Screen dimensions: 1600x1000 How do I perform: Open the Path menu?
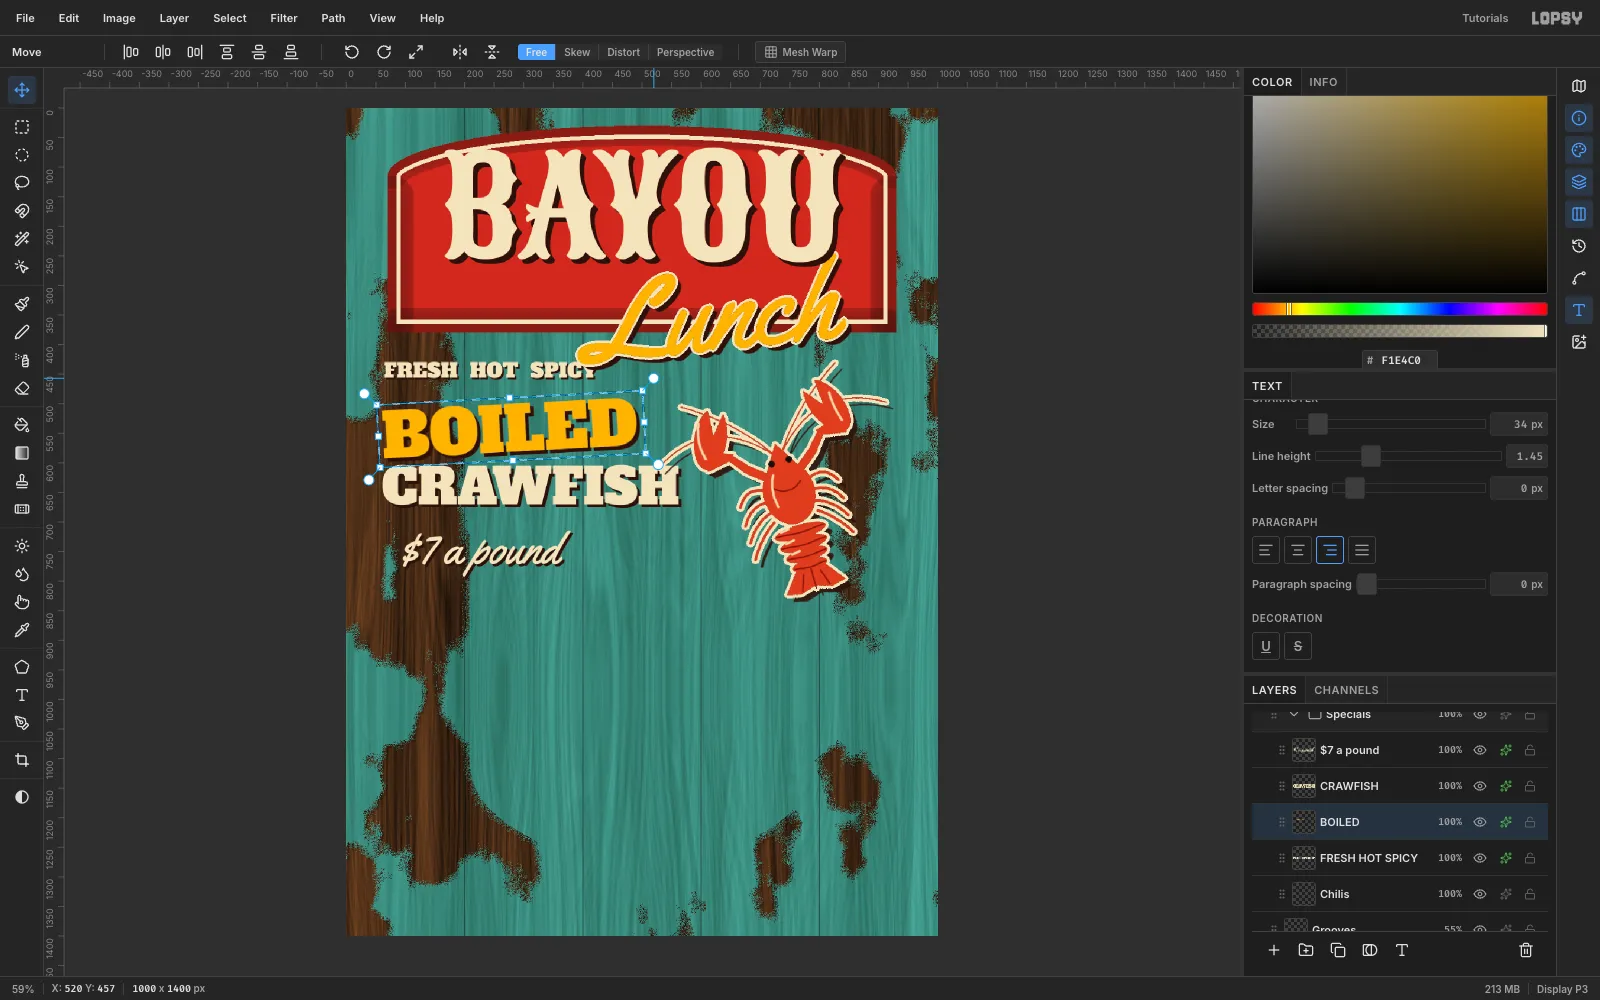tap(333, 18)
